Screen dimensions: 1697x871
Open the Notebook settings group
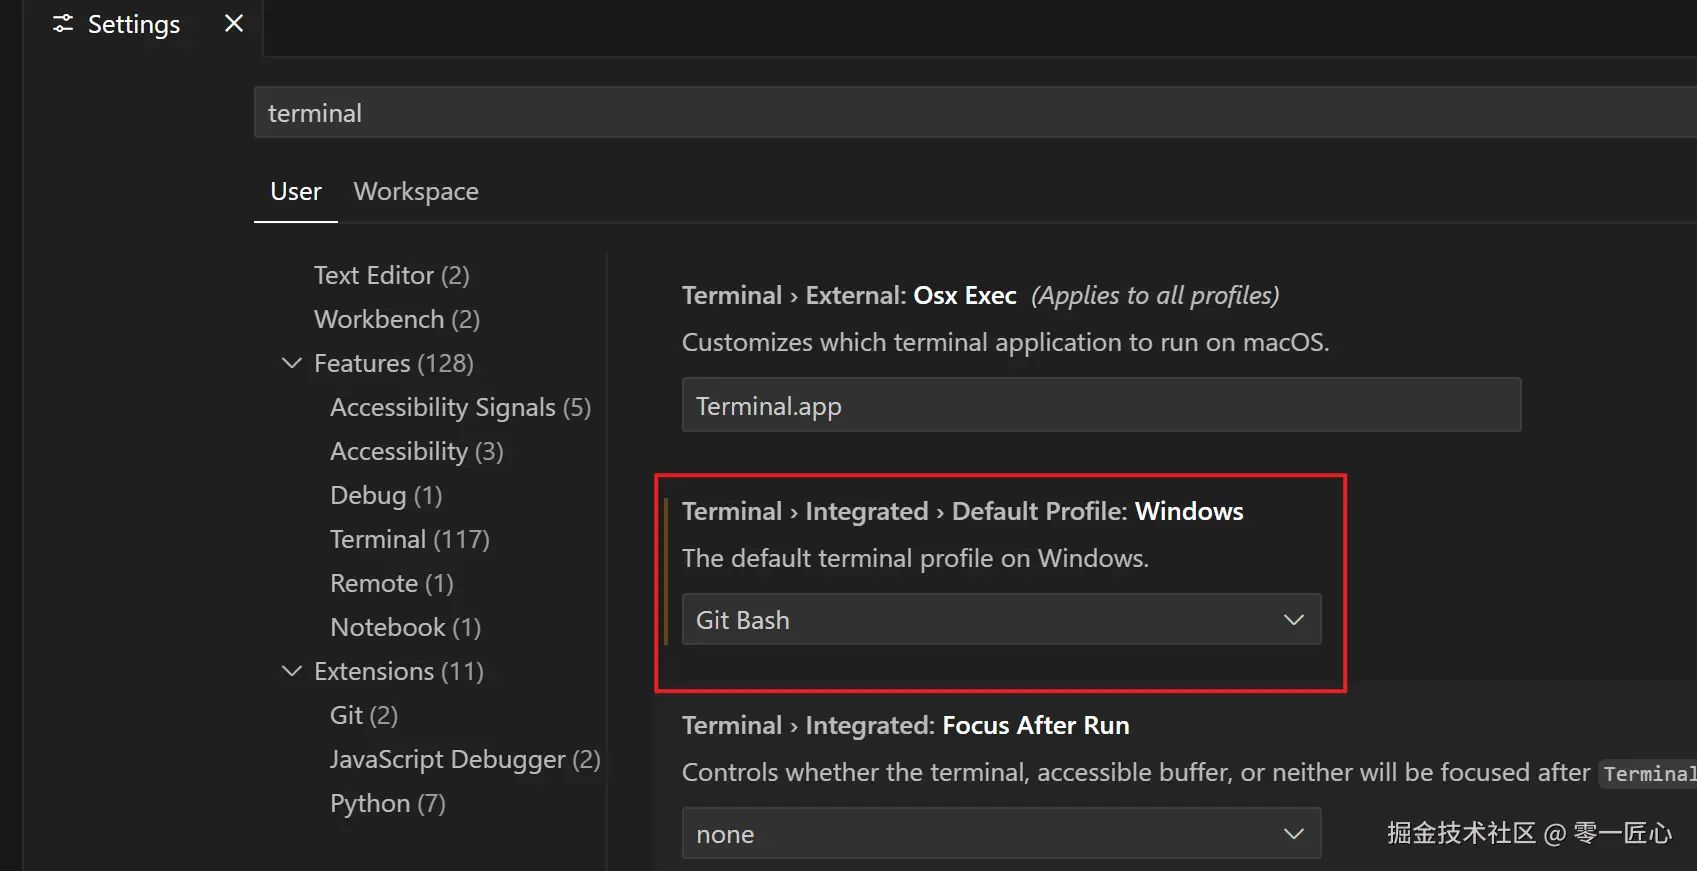pos(405,627)
